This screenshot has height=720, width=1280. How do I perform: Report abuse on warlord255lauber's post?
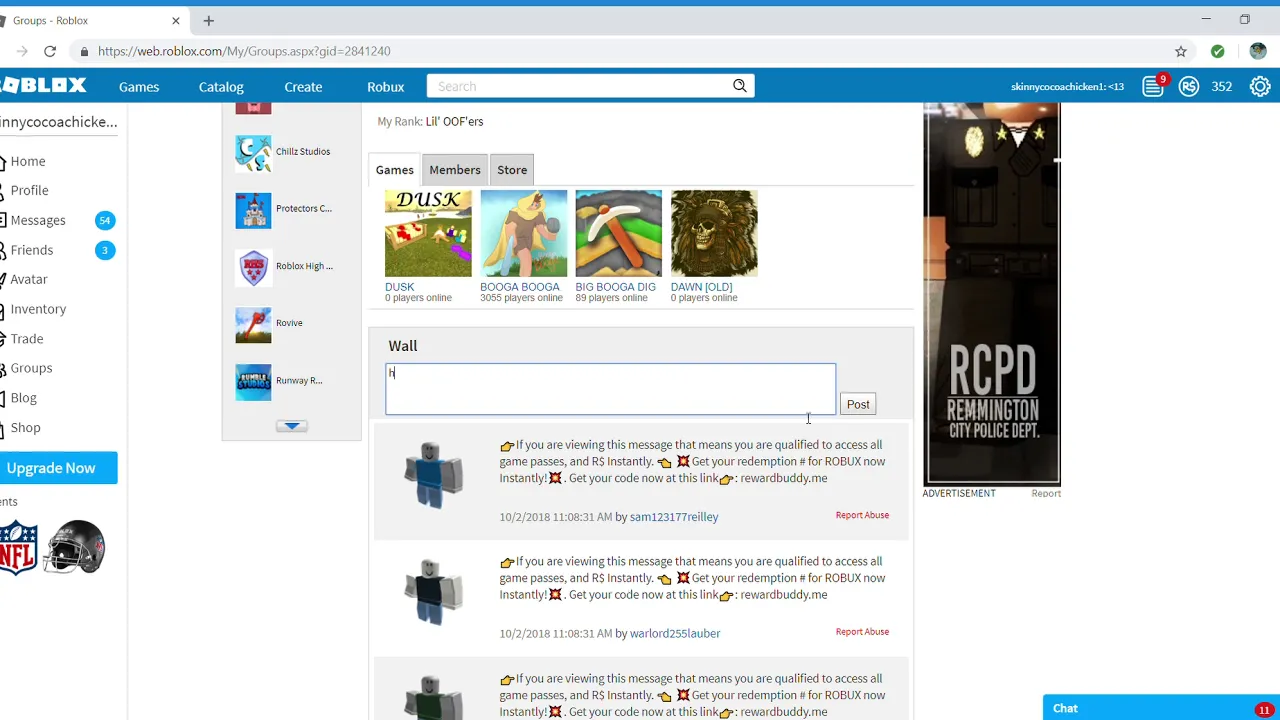tap(862, 632)
